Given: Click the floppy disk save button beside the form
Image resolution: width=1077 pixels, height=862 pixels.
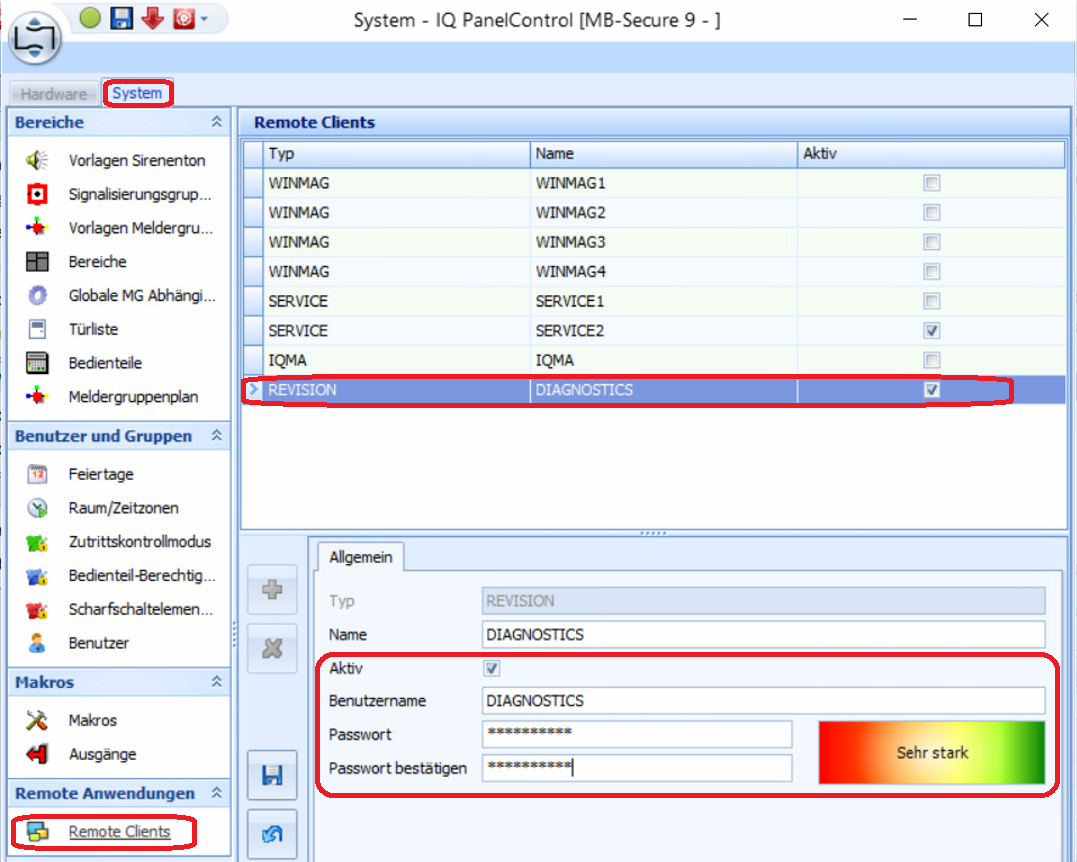Looking at the screenshot, I should (x=272, y=775).
